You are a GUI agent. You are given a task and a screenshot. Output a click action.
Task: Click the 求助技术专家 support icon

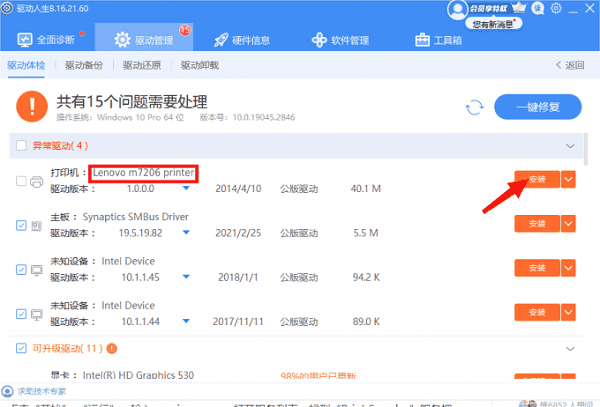[8, 391]
